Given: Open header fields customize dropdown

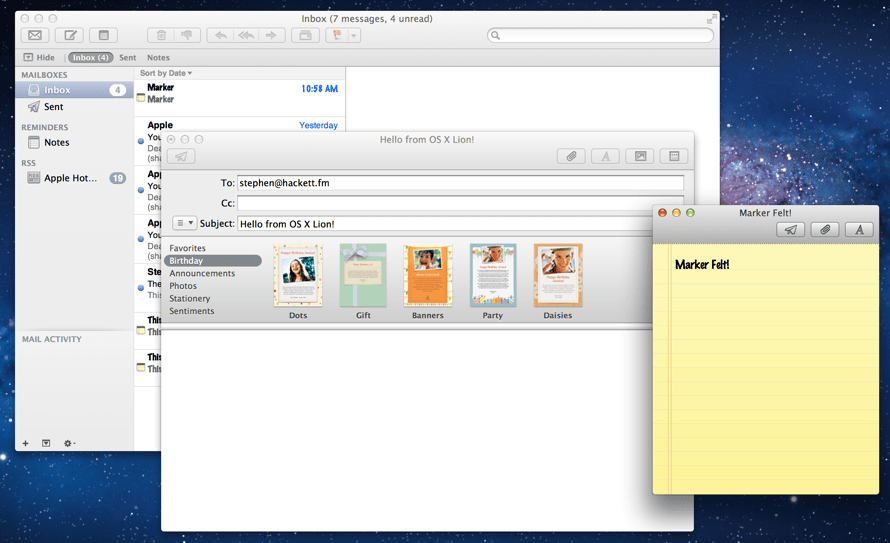Looking at the screenshot, I should [184, 223].
